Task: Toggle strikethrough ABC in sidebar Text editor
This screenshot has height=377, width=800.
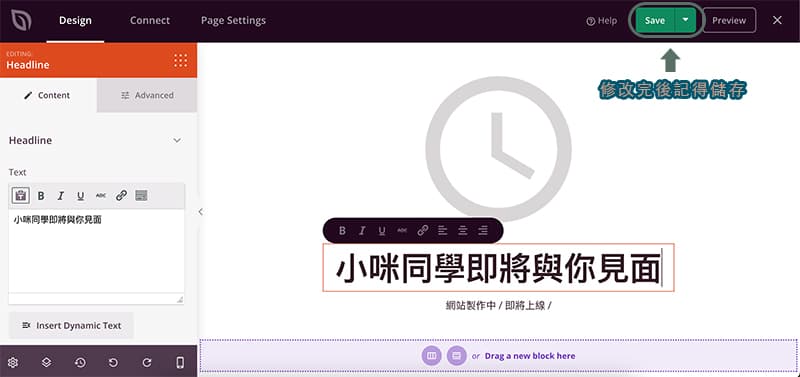Action: click(x=101, y=195)
